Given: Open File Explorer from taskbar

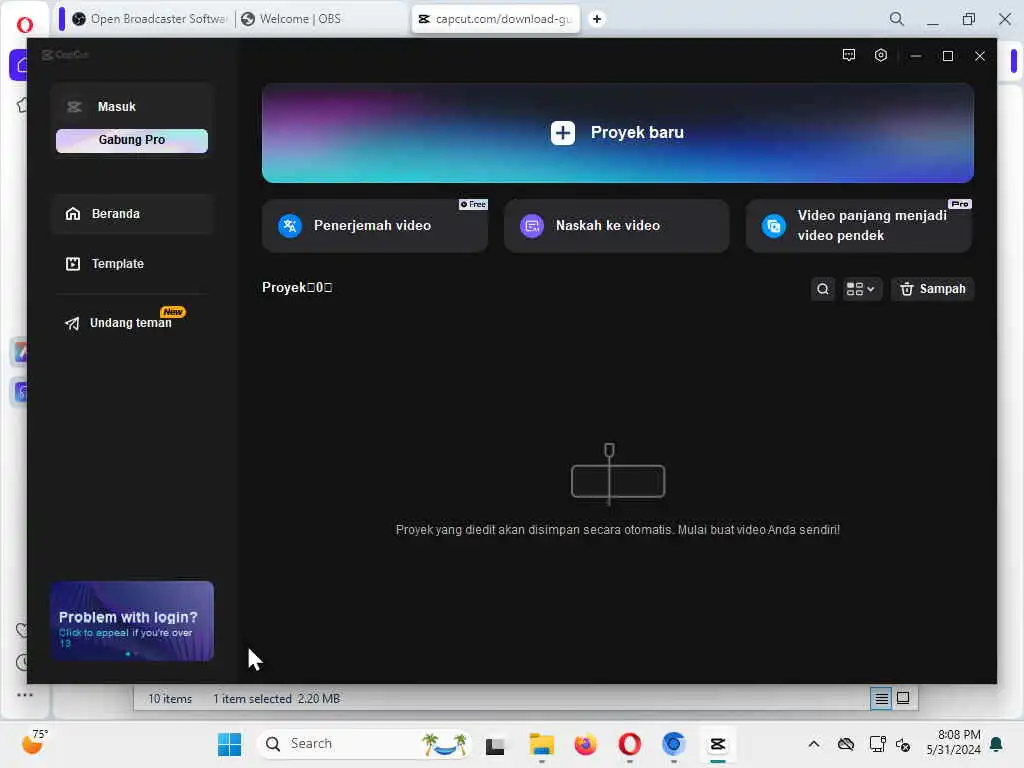Looking at the screenshot, I should 541,744.
